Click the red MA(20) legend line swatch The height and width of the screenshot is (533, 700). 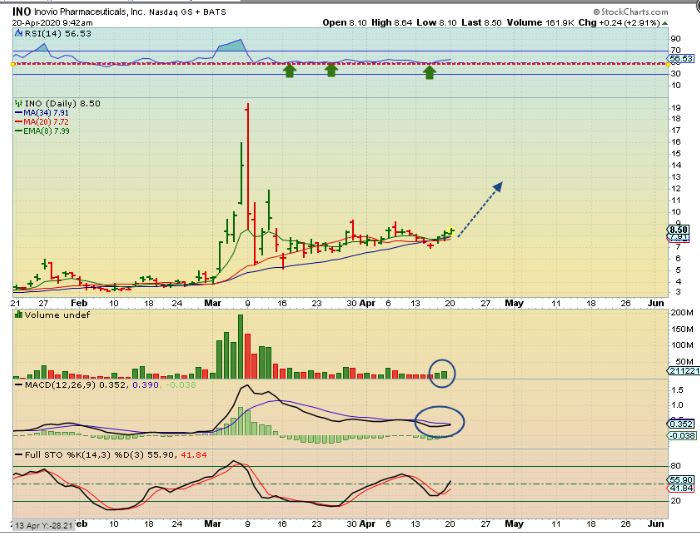(19, 122)
